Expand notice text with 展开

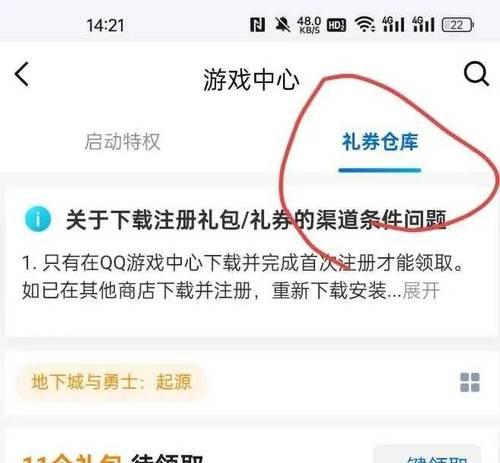click(421, 290)
